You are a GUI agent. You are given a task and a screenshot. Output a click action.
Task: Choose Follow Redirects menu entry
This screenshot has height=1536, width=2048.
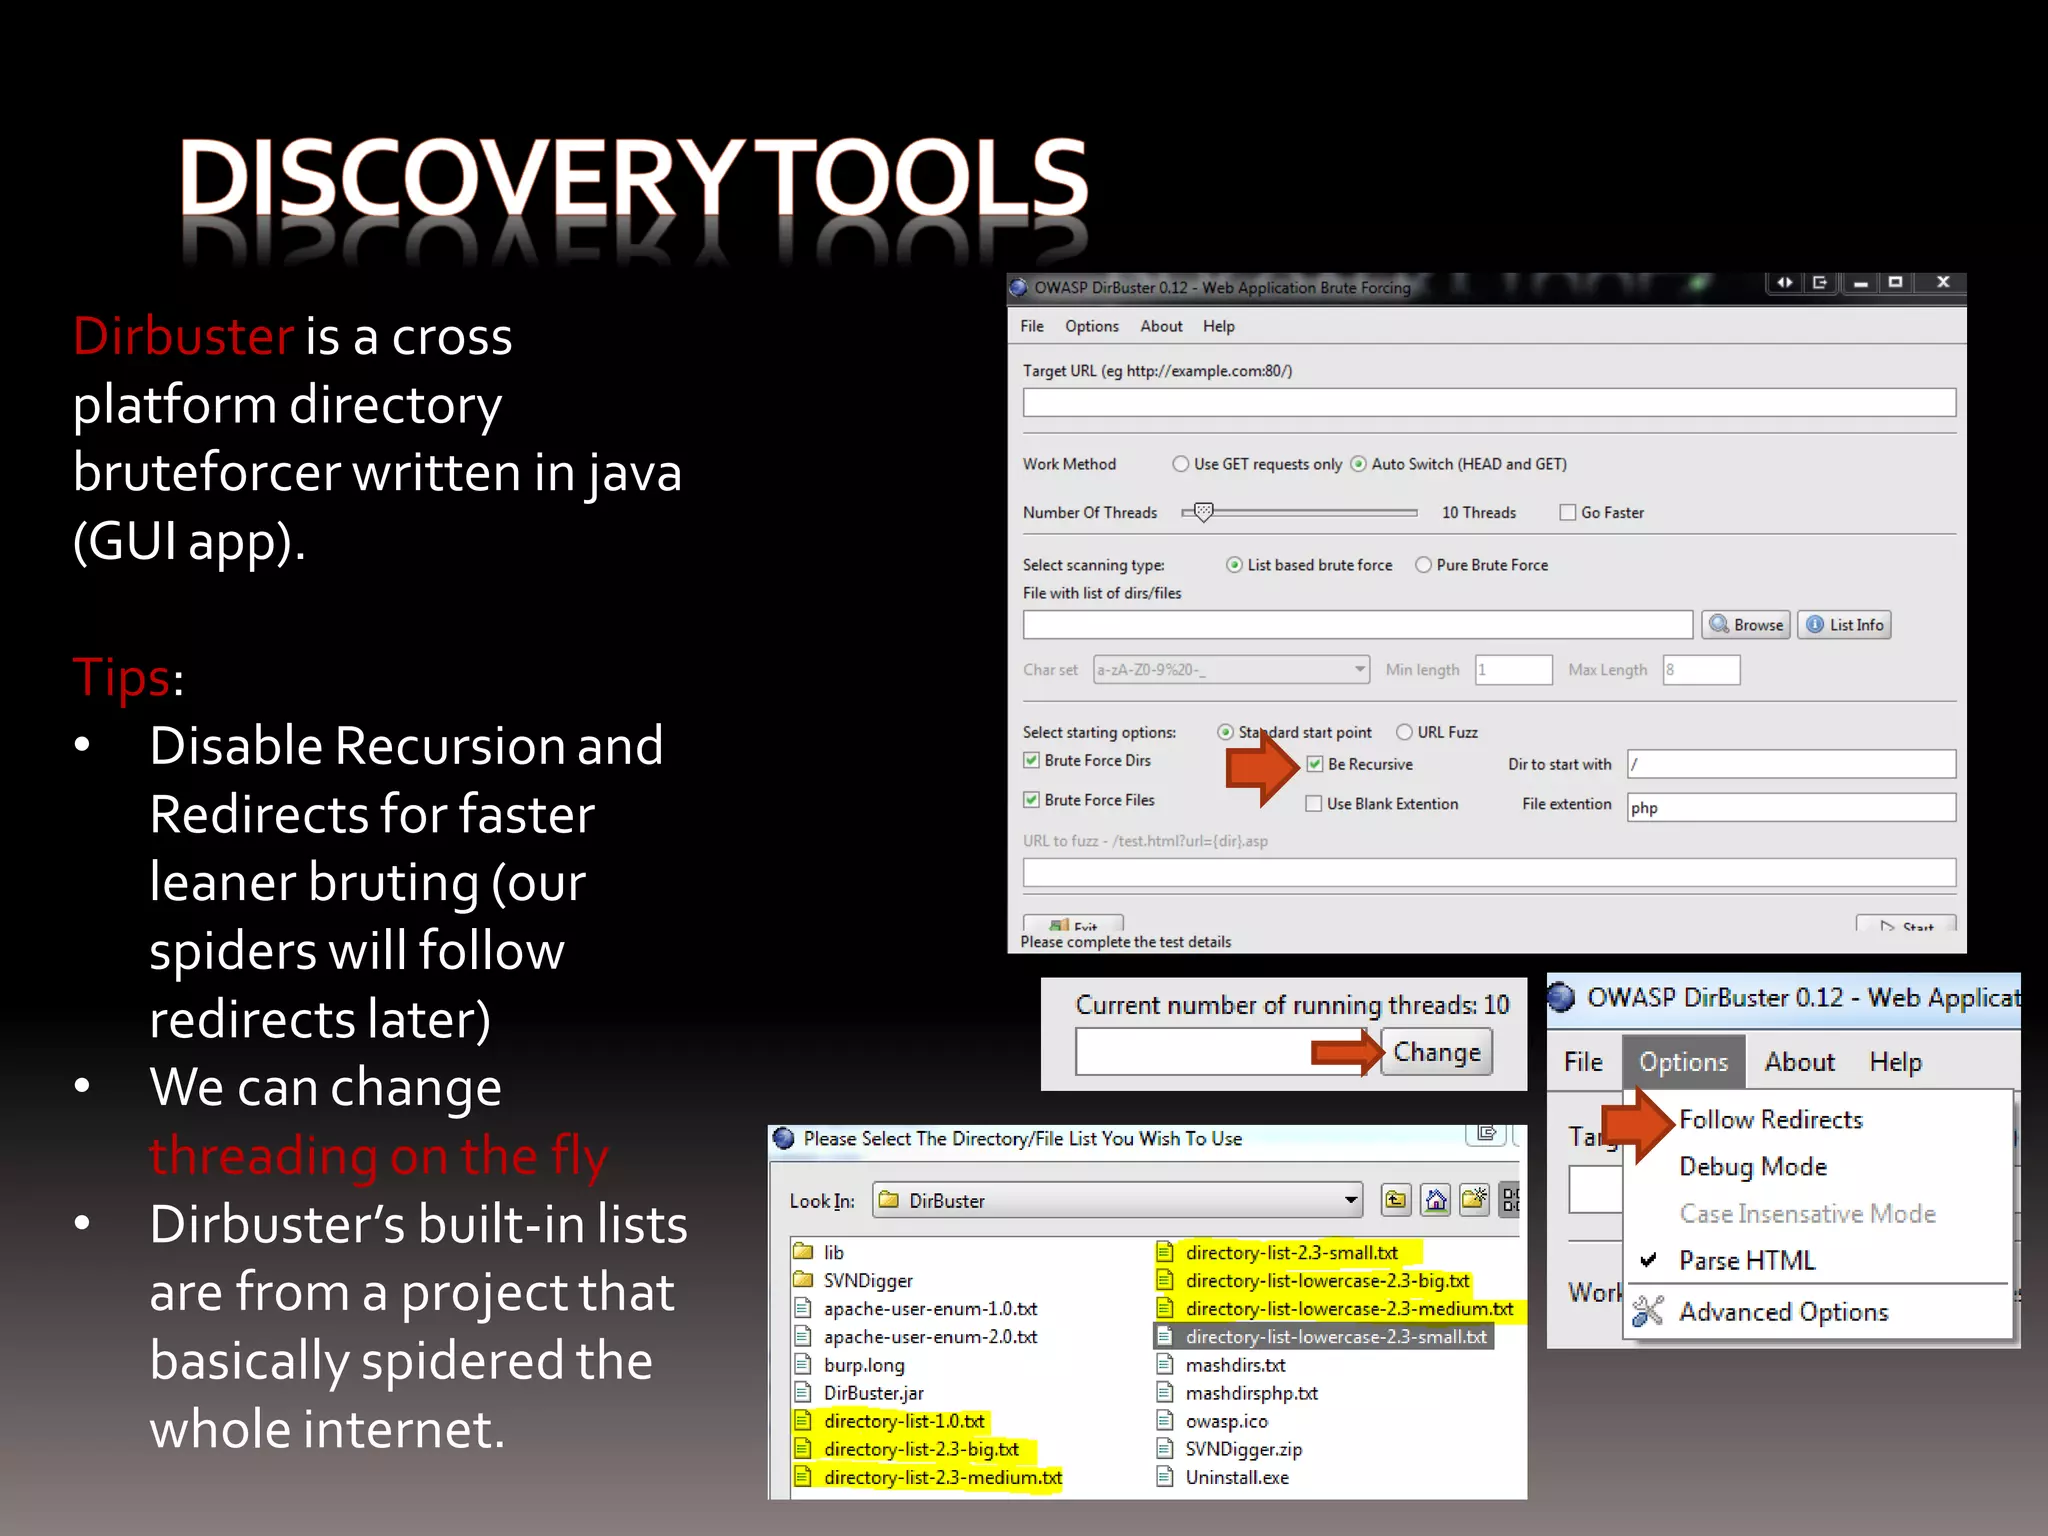(1771, 1120)
